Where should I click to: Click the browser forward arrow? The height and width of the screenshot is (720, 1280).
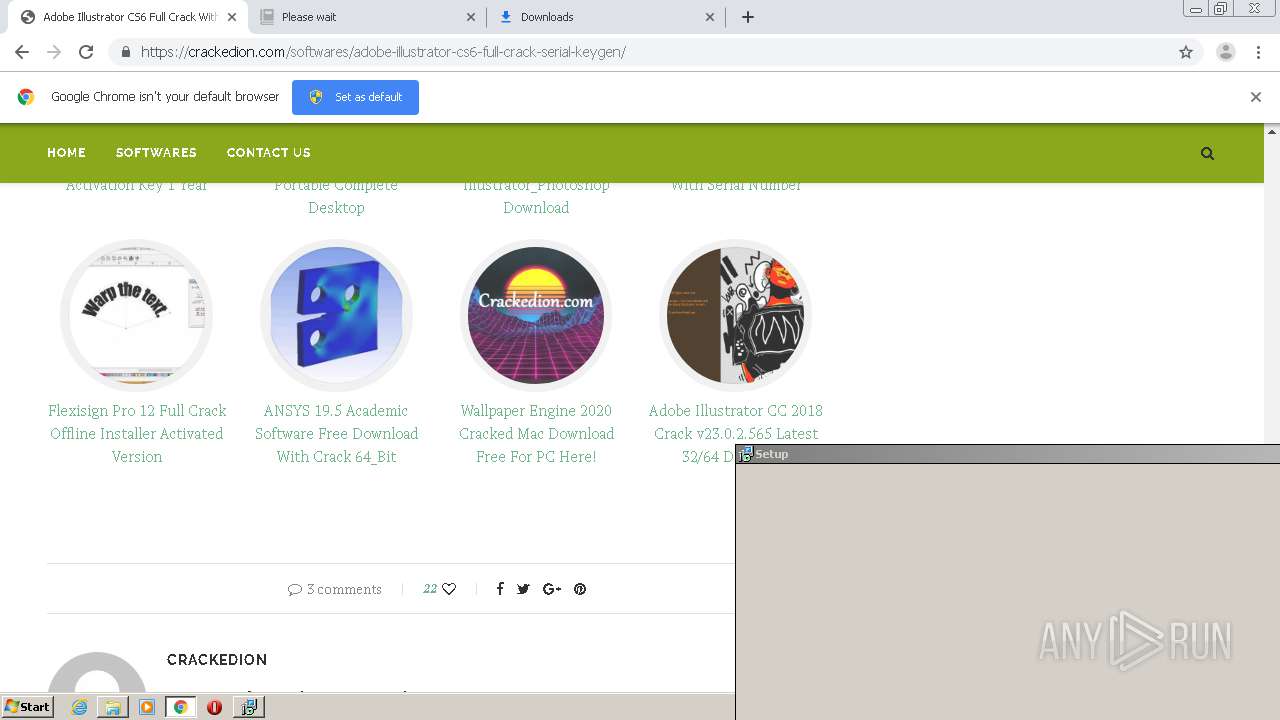54,52
